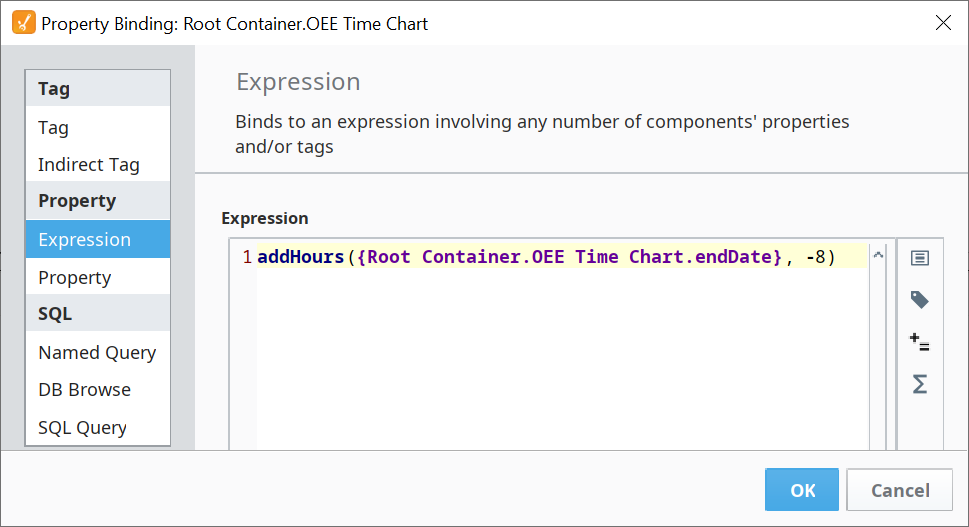The image size is (969, 527).
Task: Select DB Browse binding
Action: (84, 390)
